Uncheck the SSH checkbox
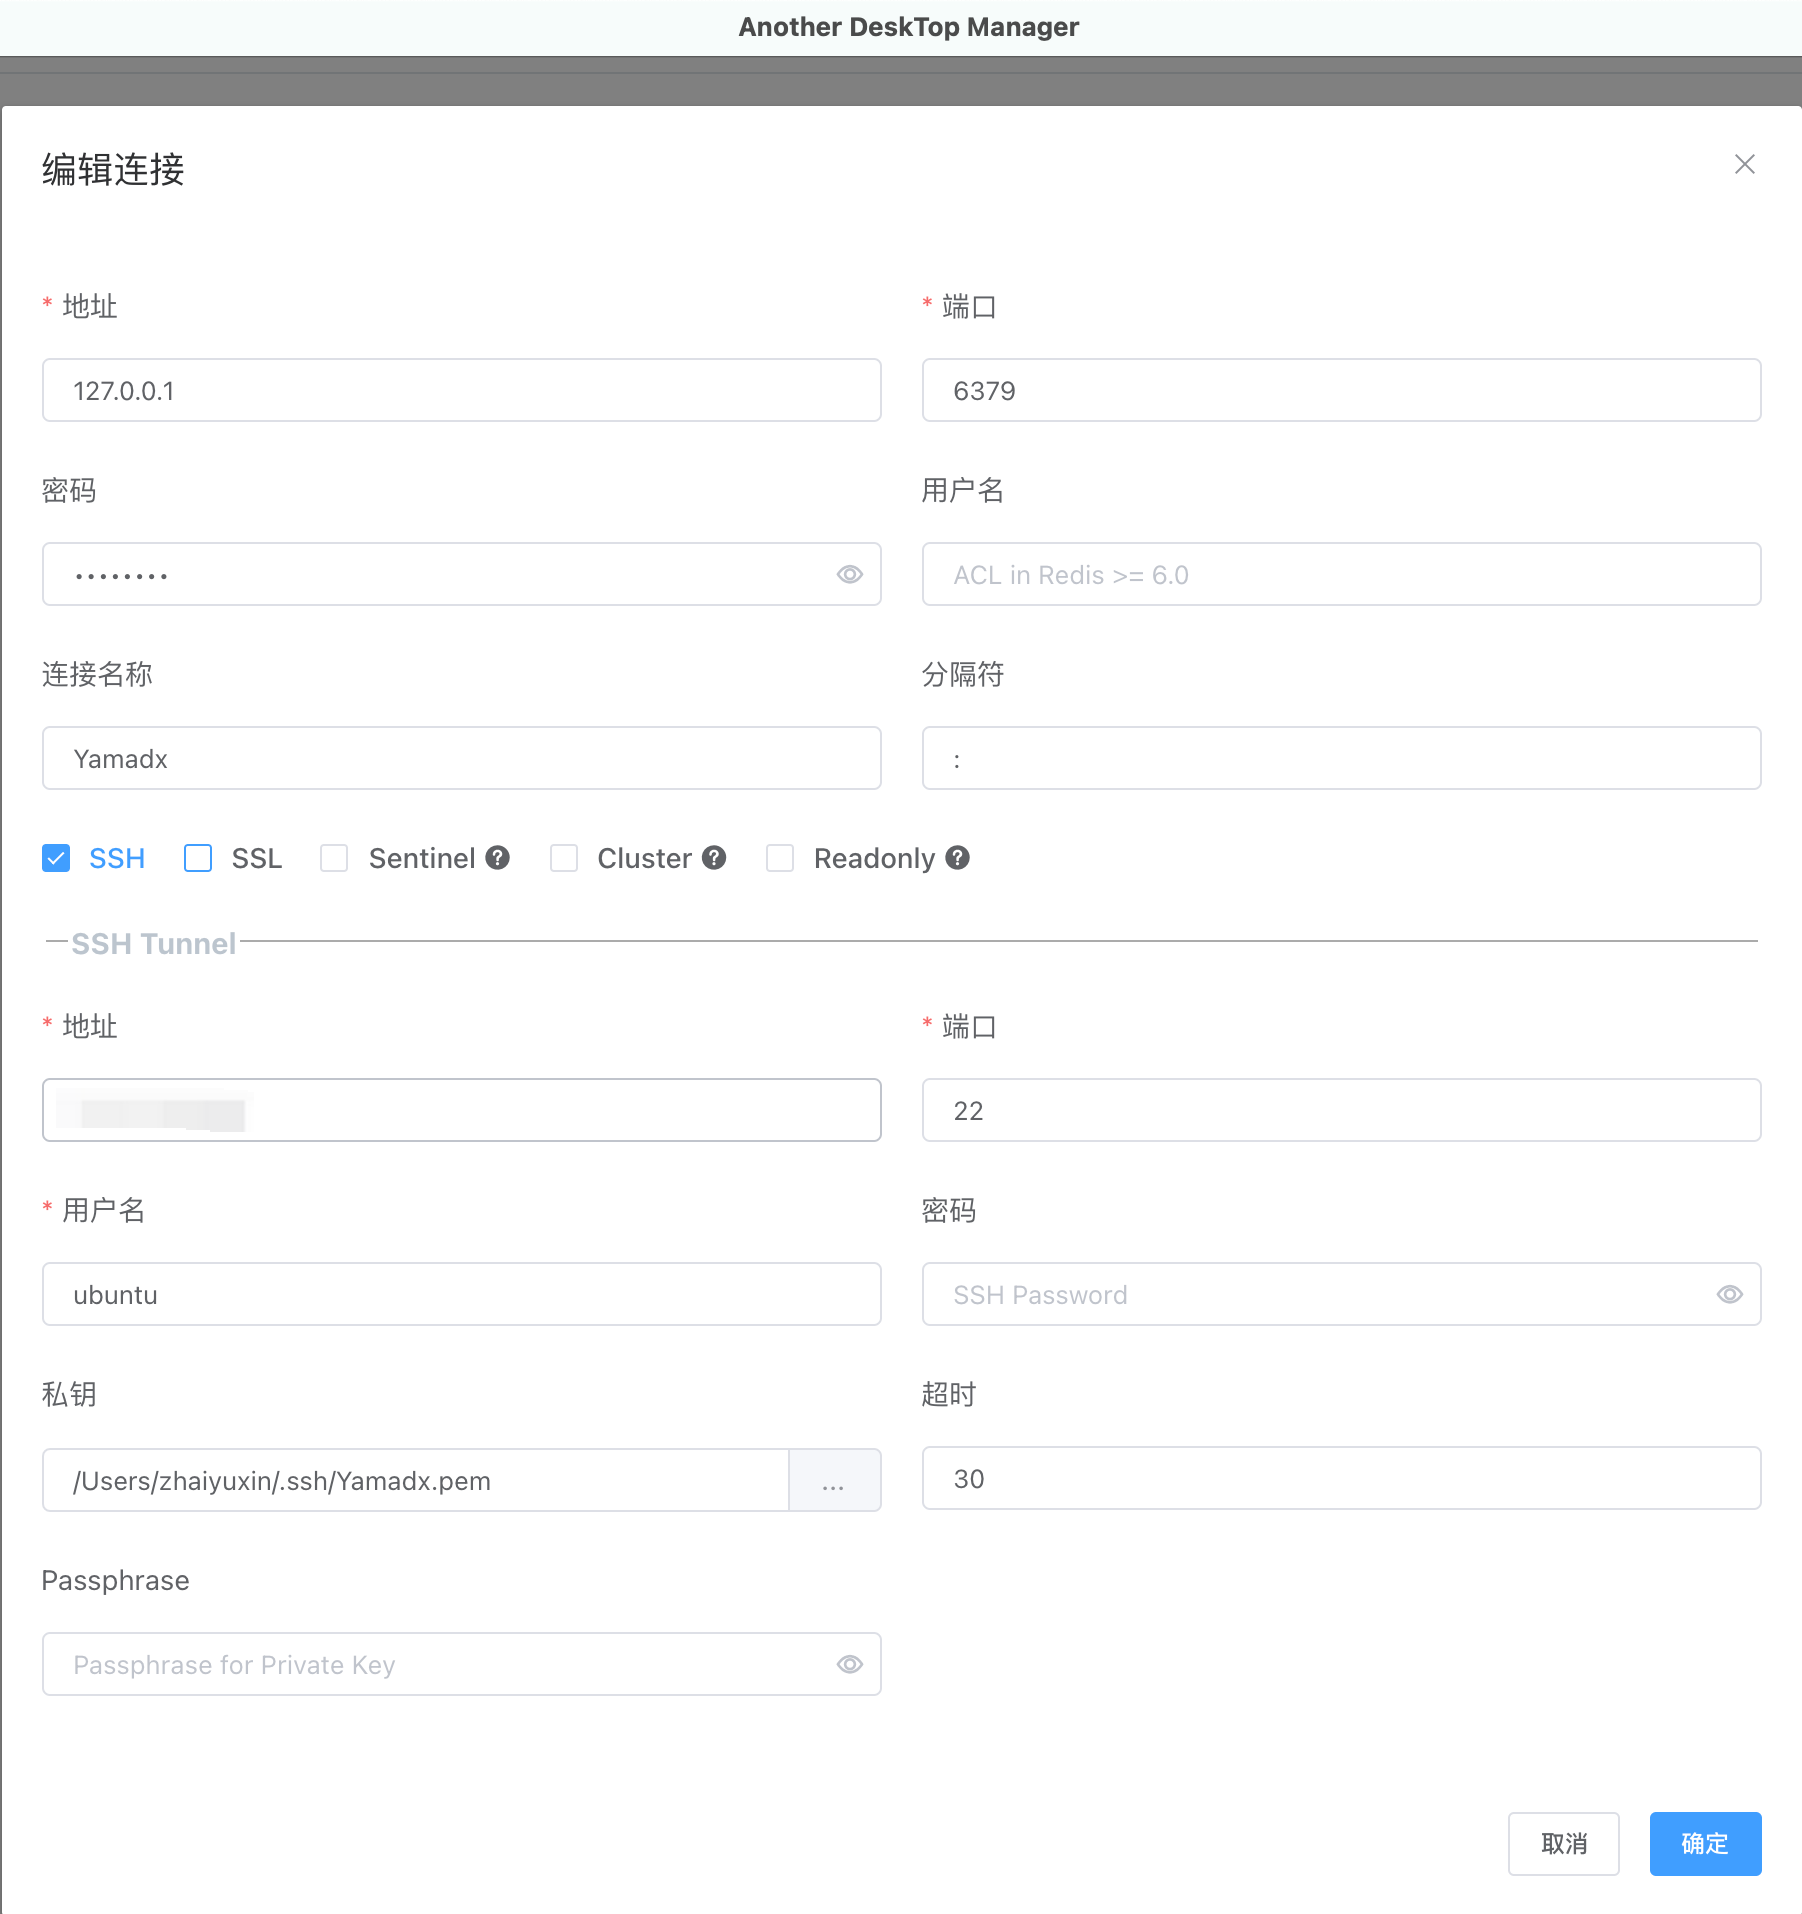1802x1914 pixels. pos(56,858)
